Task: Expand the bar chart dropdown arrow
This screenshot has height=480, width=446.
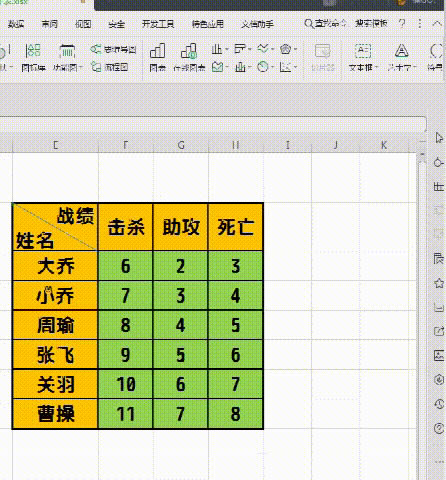Action: (250, 49)
